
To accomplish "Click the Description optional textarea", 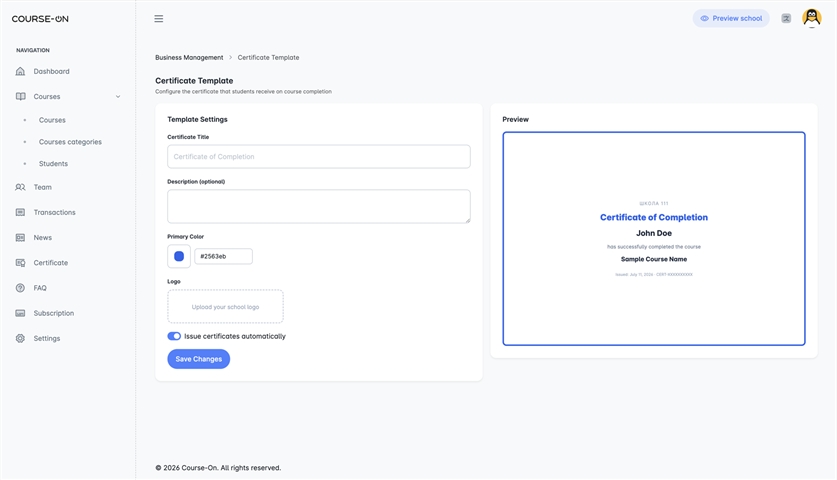I will [319, 206].
